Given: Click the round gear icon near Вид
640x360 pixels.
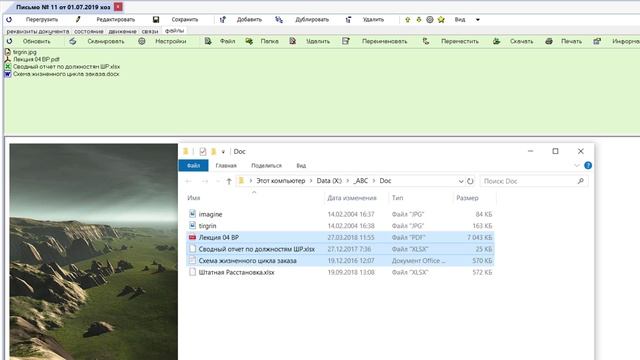Looking at the screenshot, I should coord(430,20).
